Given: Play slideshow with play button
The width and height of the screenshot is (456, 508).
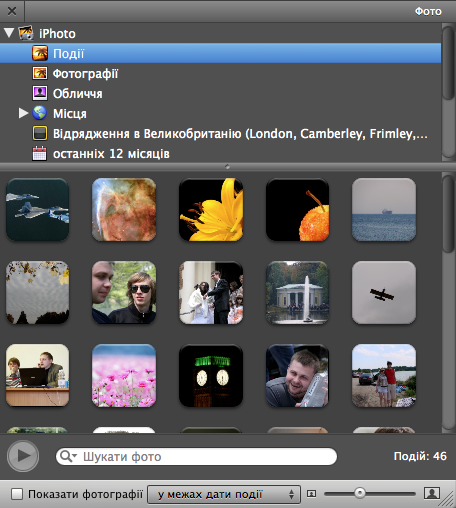Looking at the screenshot, I should [23, 456].
